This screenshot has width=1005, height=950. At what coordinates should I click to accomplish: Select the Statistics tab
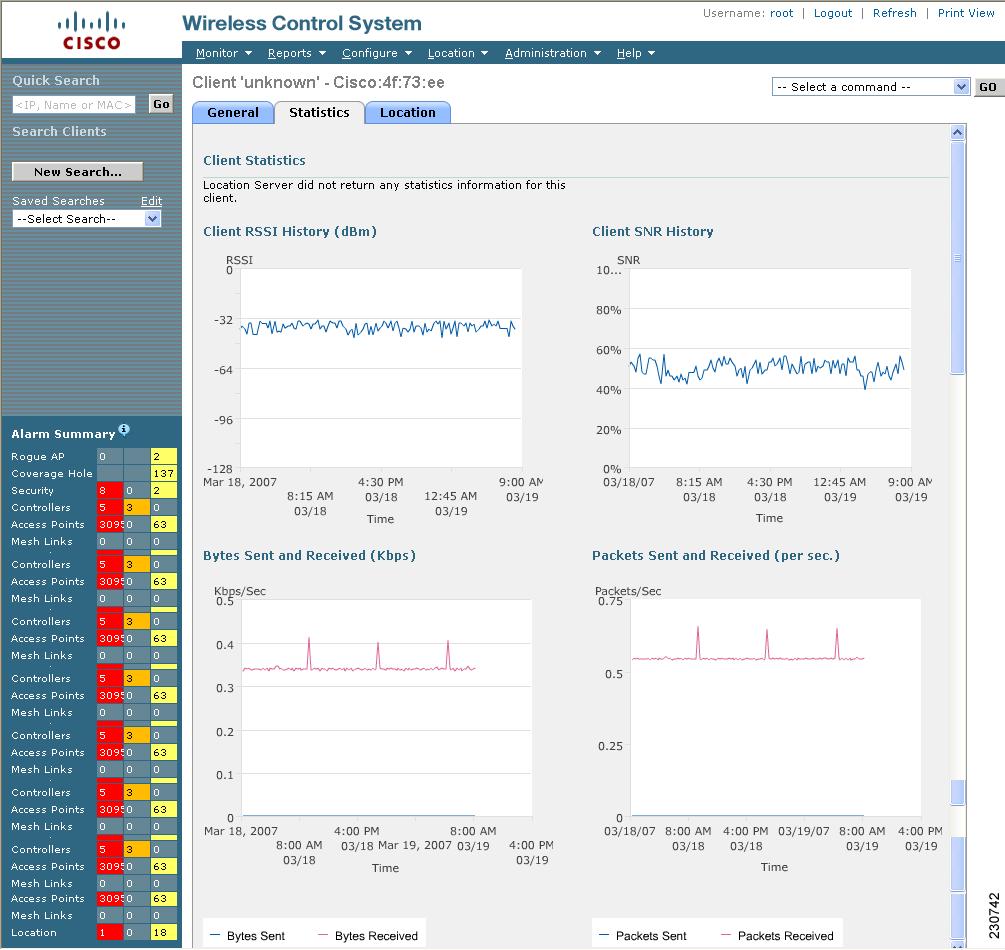[x=319, y=113]
